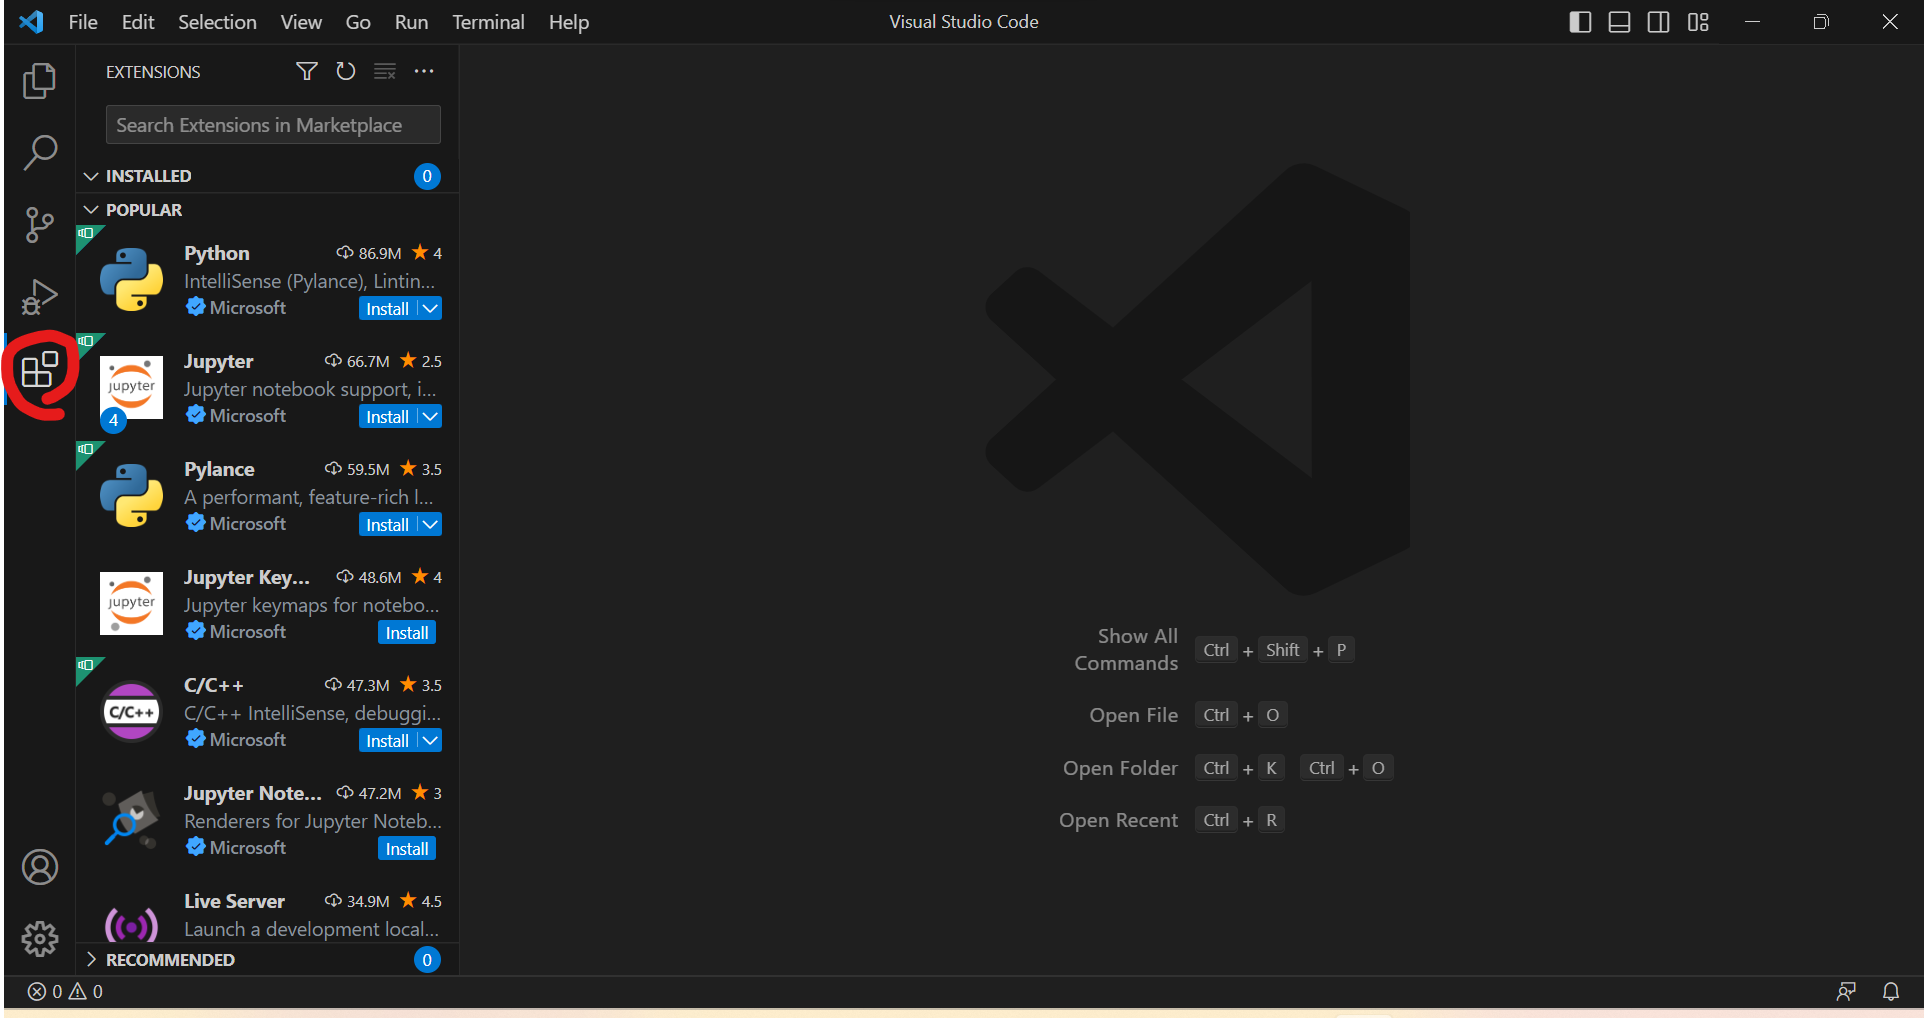Install the C/C++ extension
1924x1018 pixels.
click(x=387, y=740)
